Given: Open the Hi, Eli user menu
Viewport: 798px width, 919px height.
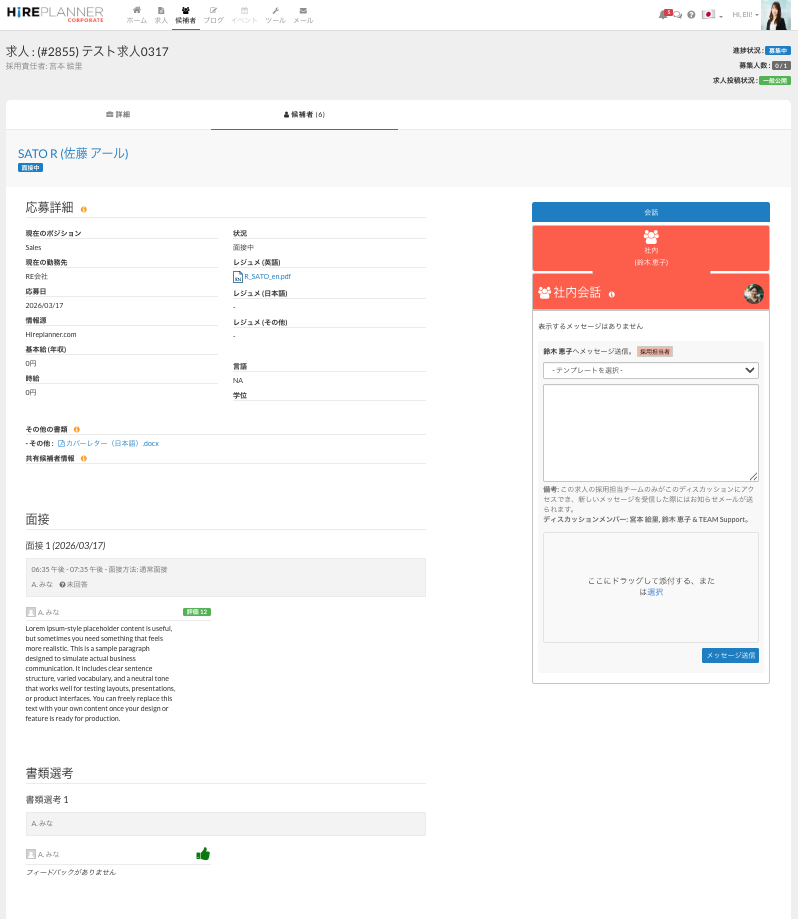Looking at the screenshot, I should tap(745, 15).
